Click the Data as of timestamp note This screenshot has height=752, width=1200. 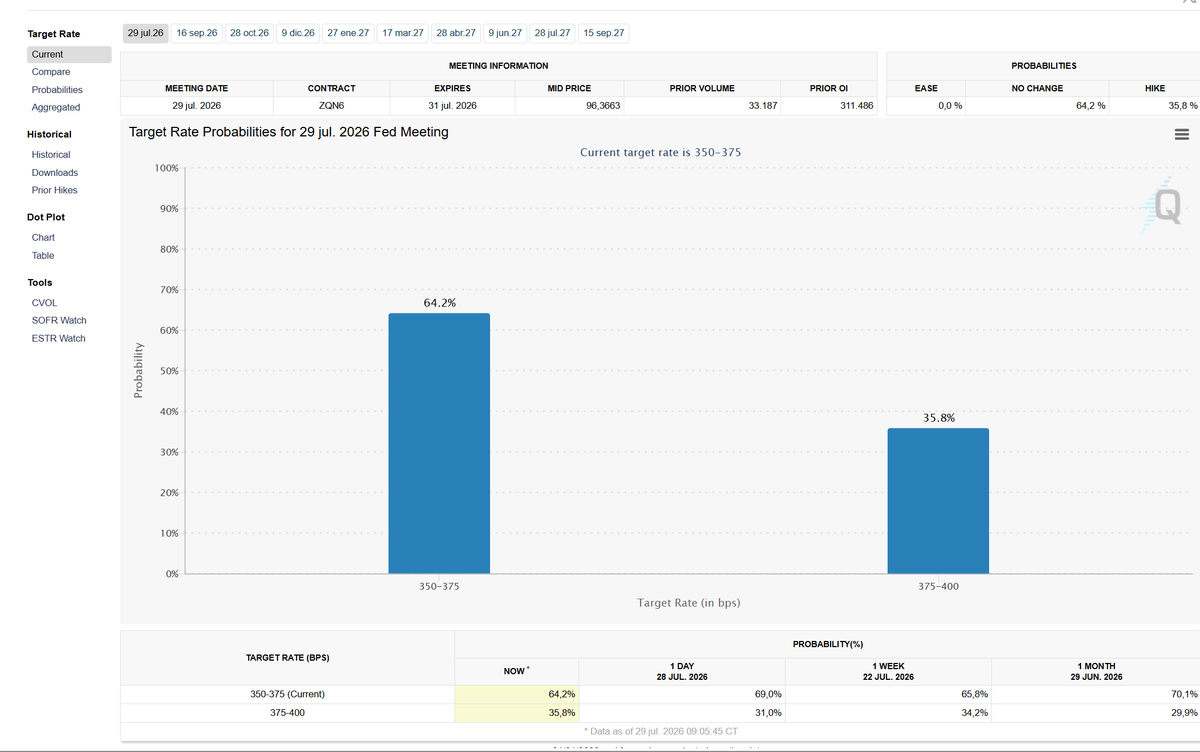point(661,732)
